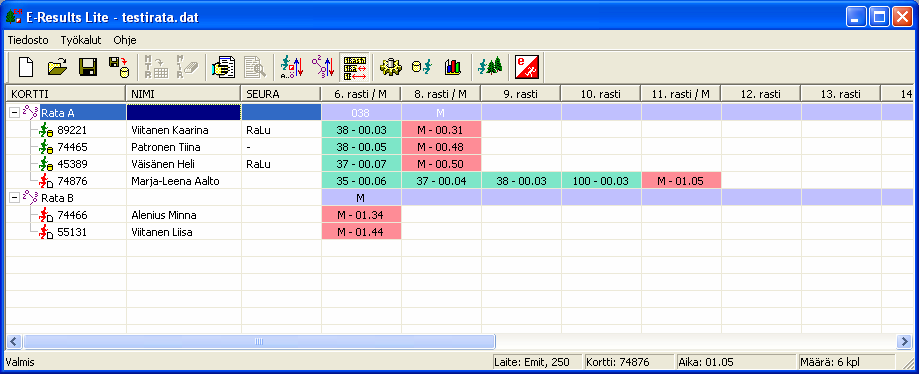Click the purple course icon beside Rata A

click(x=30, y=113)
